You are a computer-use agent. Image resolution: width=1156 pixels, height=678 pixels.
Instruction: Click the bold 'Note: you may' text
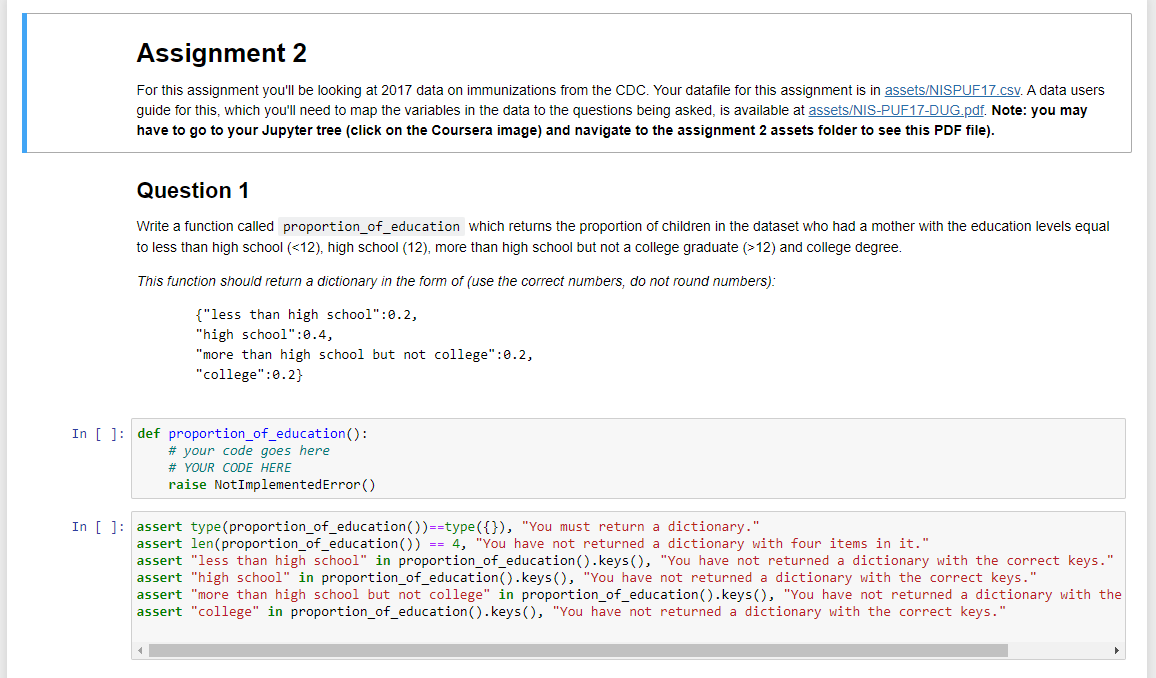(x=1040, y=111)
